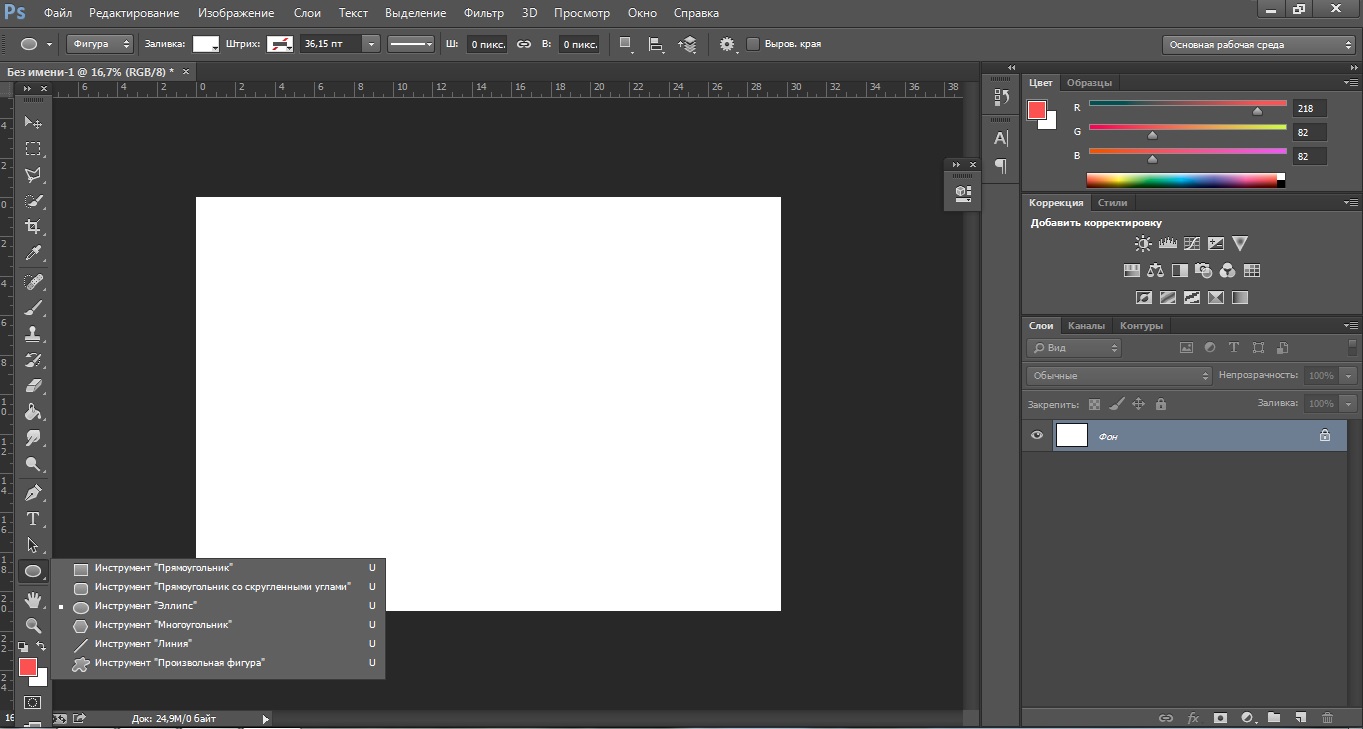
Task: Click the delete layer trash icon
Action: tap(1327, 718)
